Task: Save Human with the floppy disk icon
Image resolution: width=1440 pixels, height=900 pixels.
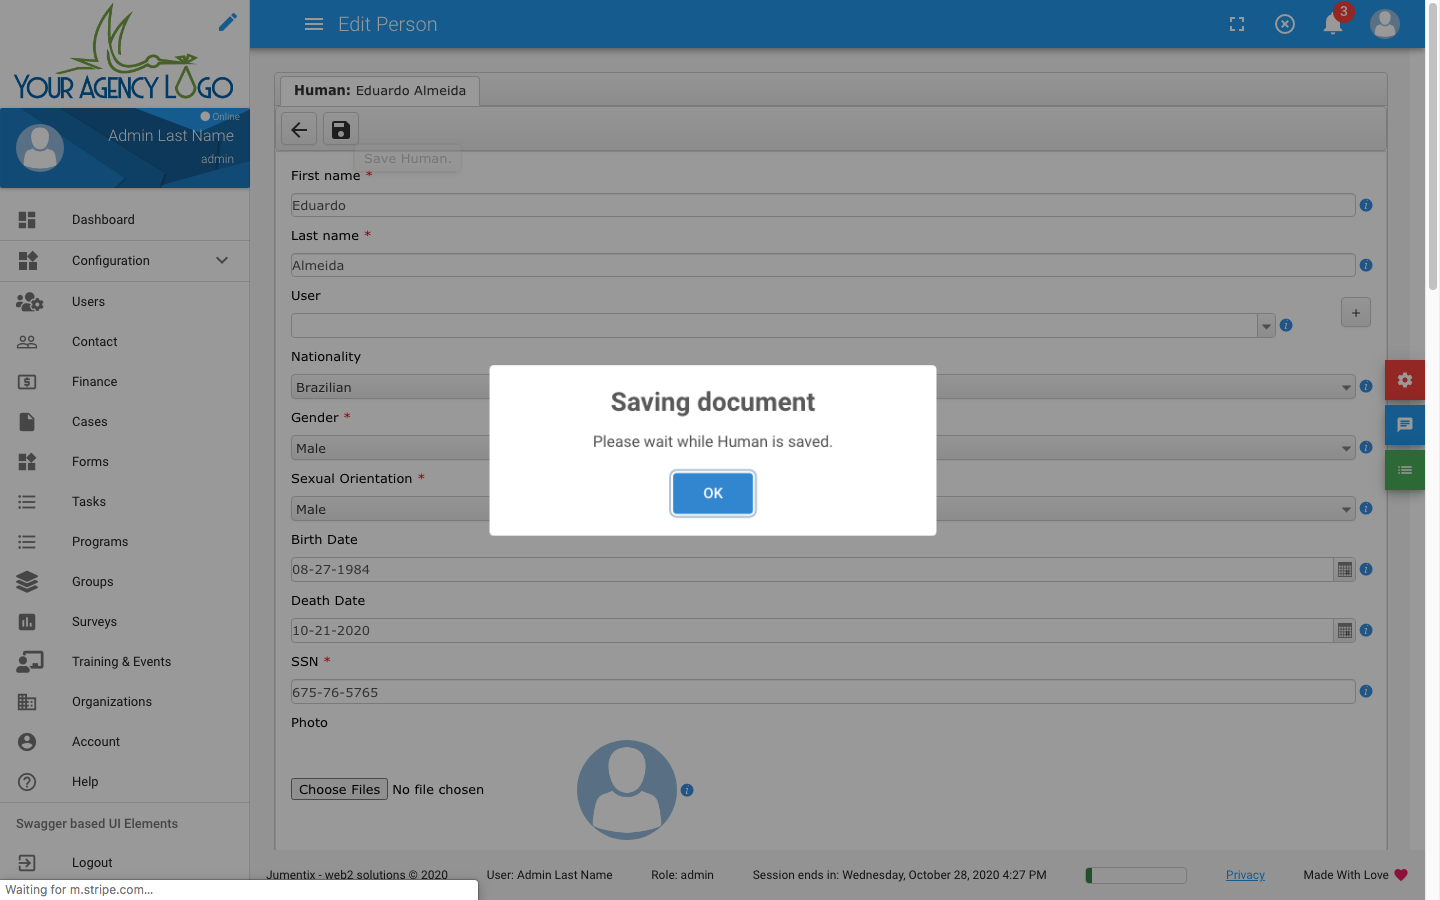Action: point(340,129)
